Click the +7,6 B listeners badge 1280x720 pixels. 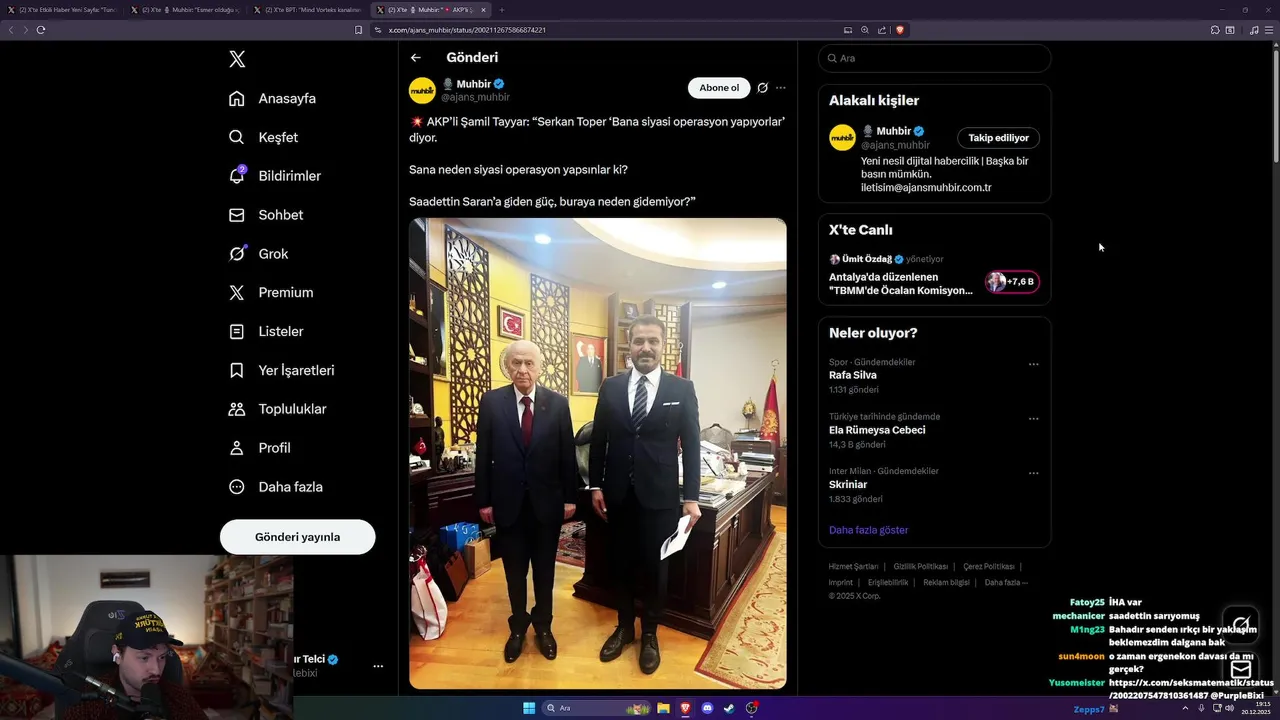tap(1012, 282)
